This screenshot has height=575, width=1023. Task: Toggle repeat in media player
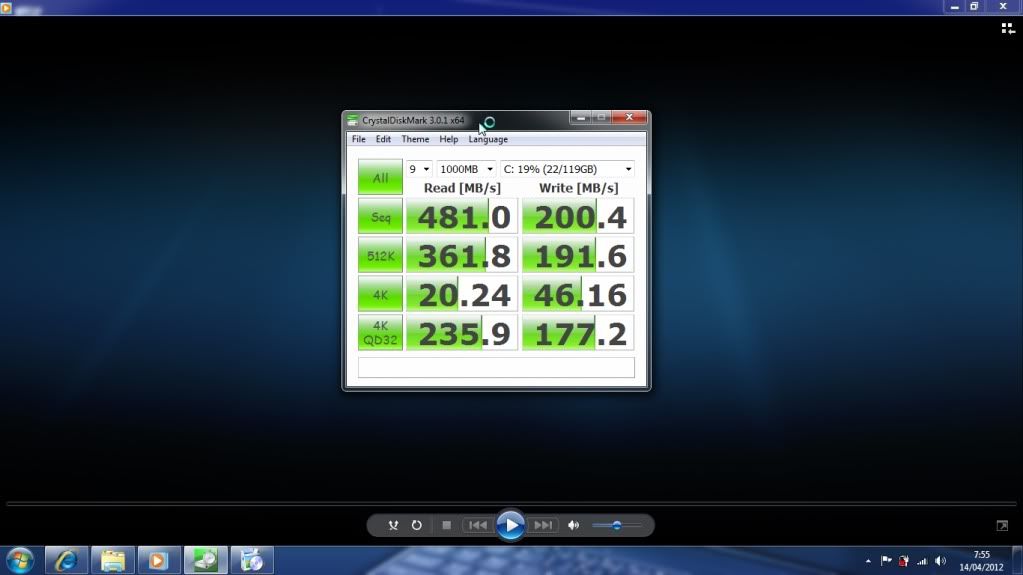416,525
